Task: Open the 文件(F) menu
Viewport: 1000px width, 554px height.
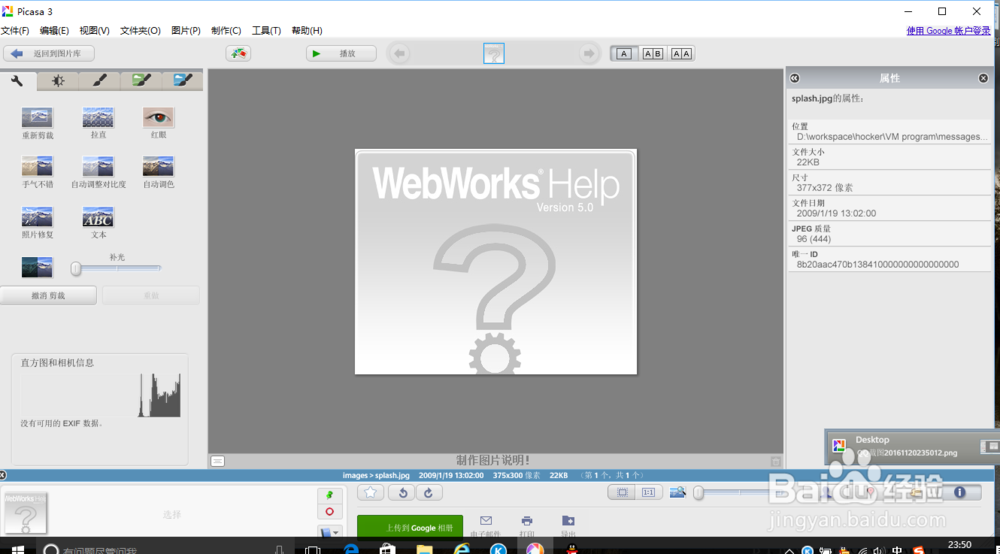Action: 15,31
